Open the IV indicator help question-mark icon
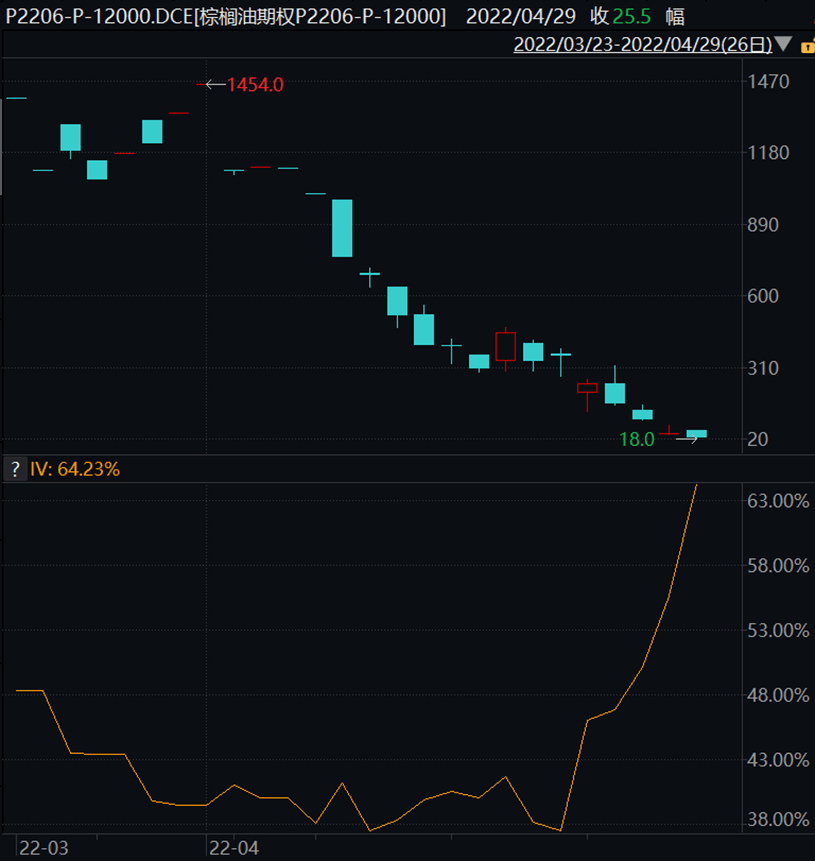The image size is (815, 861). 15,469
